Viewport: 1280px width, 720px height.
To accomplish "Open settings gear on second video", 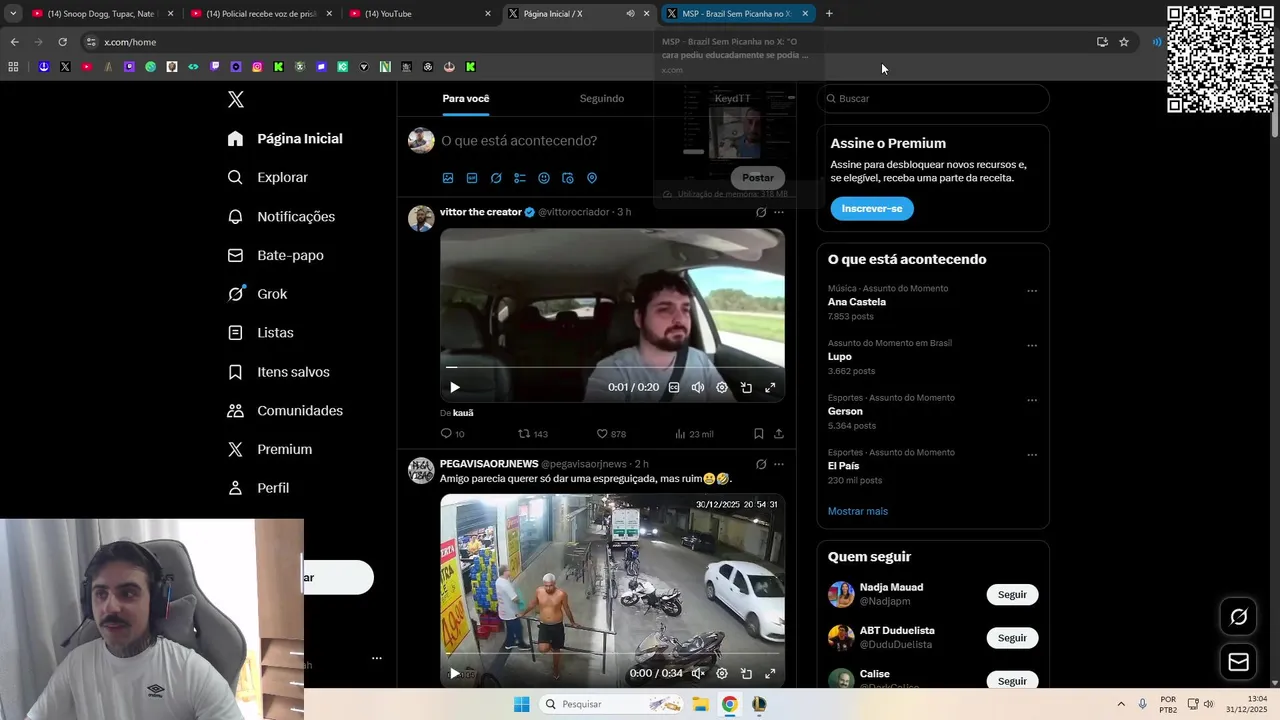I will (x=722, y=674).
